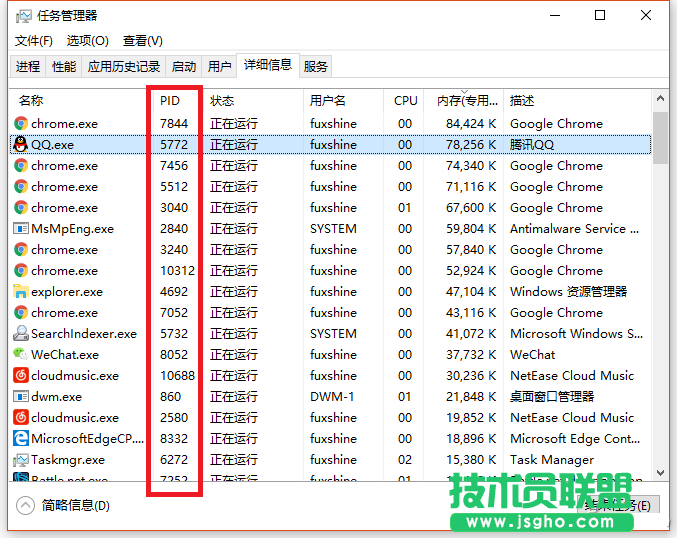677x538 pixels.
Task: Click the QQ penguin icon
Action: coord(20,144)
